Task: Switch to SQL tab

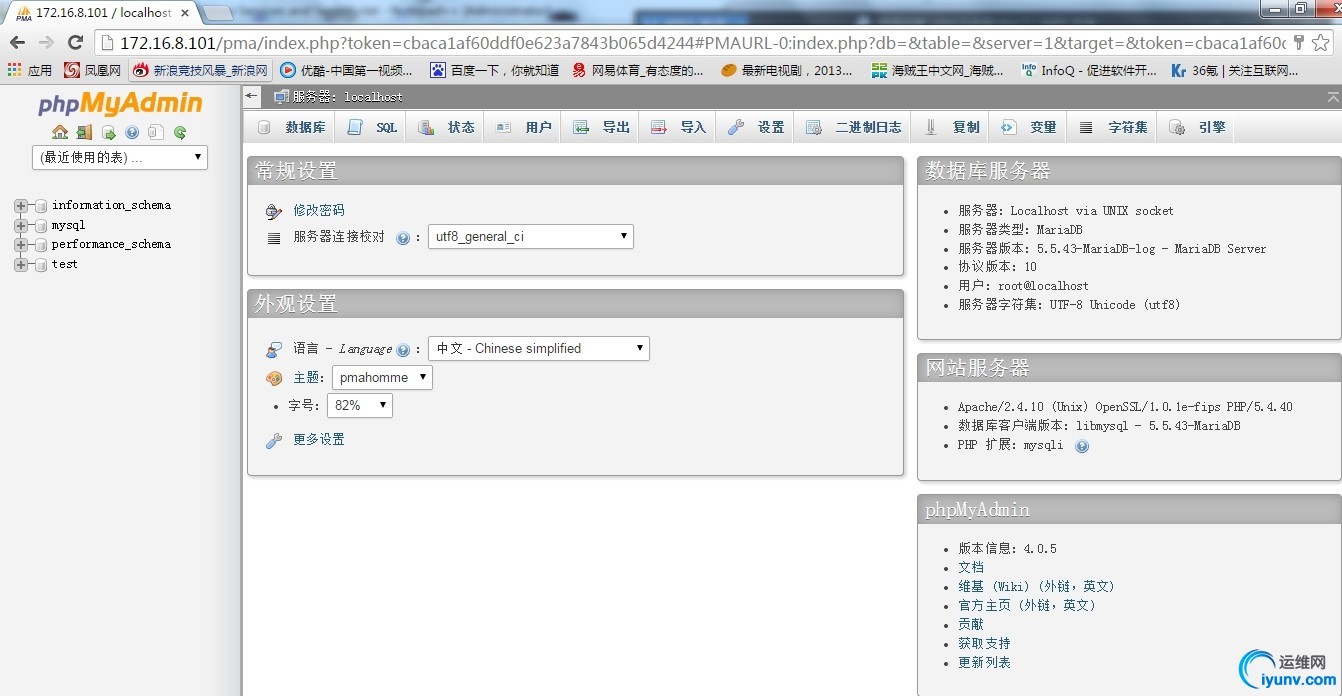Action: pyautogui.click(x=372, y=127)
